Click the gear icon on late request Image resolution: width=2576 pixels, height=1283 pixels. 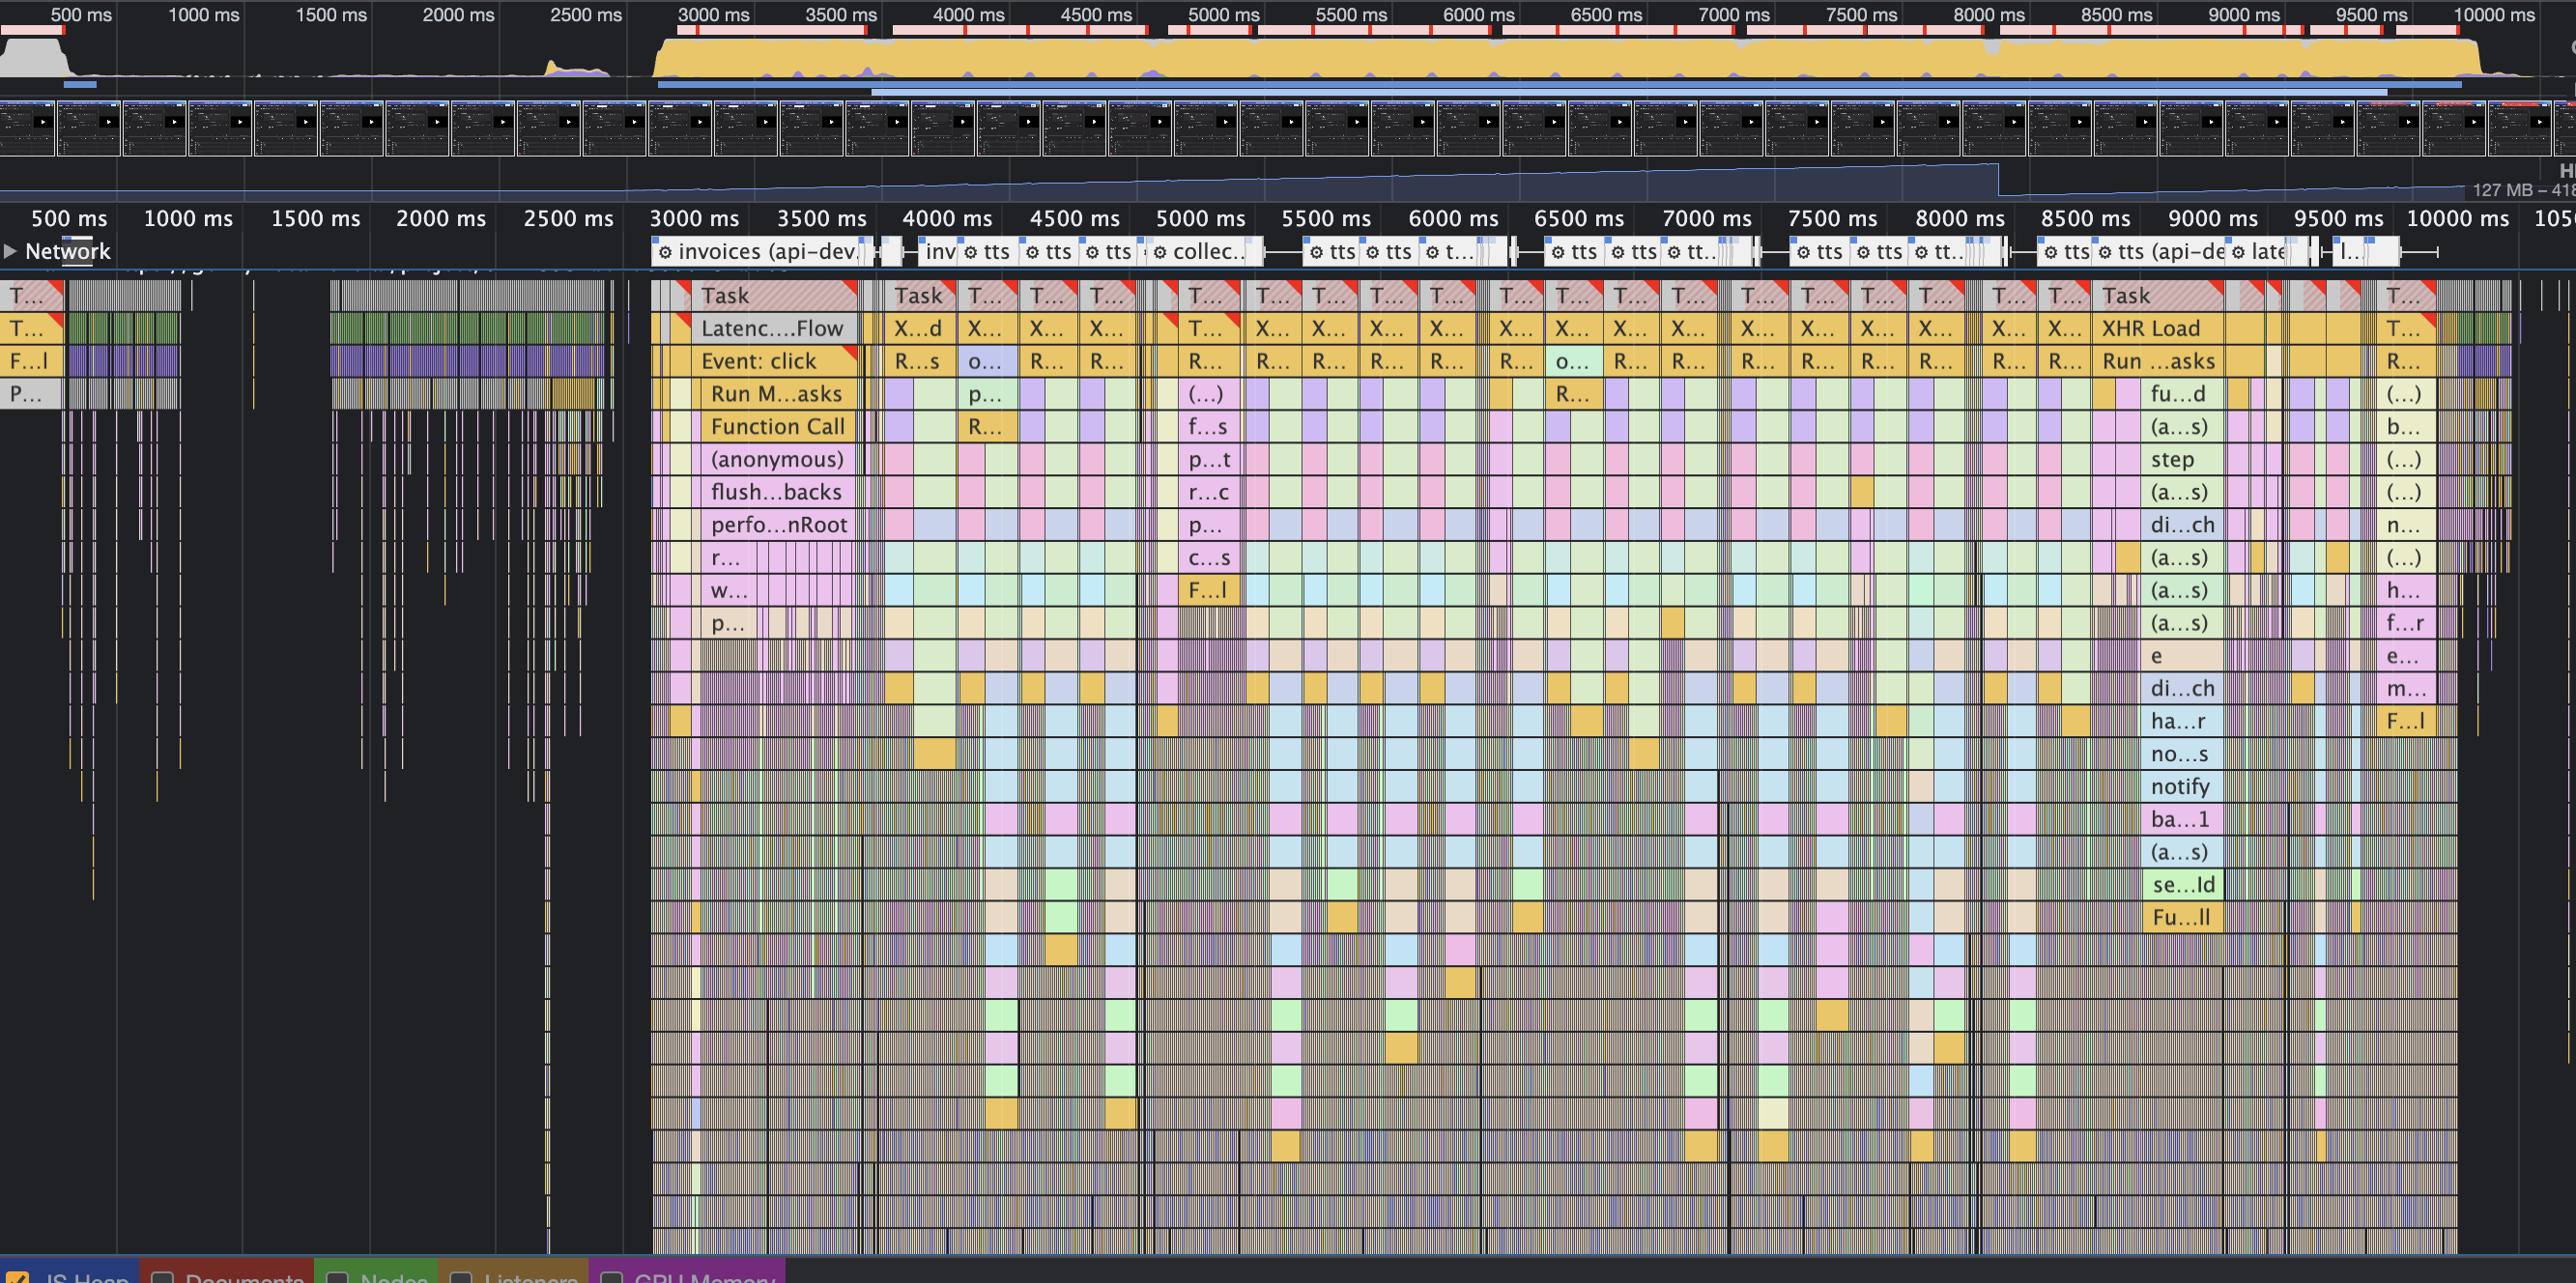(2238, 252)
